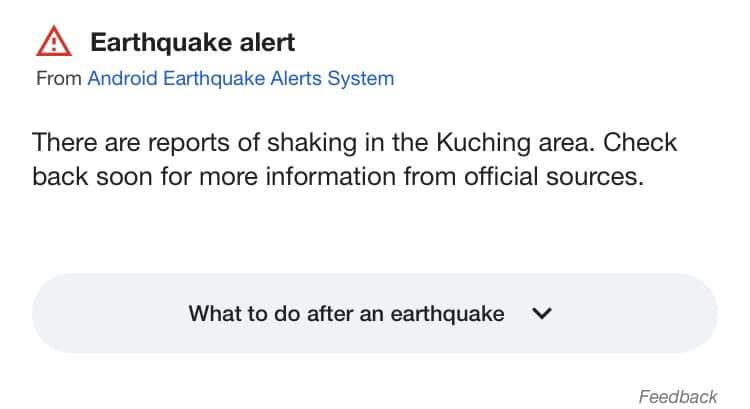This screenshot has height=409, width=750.
Task: Open "What to do after an earthquake"
Action: pyautogui.click(x=346, y=313)
